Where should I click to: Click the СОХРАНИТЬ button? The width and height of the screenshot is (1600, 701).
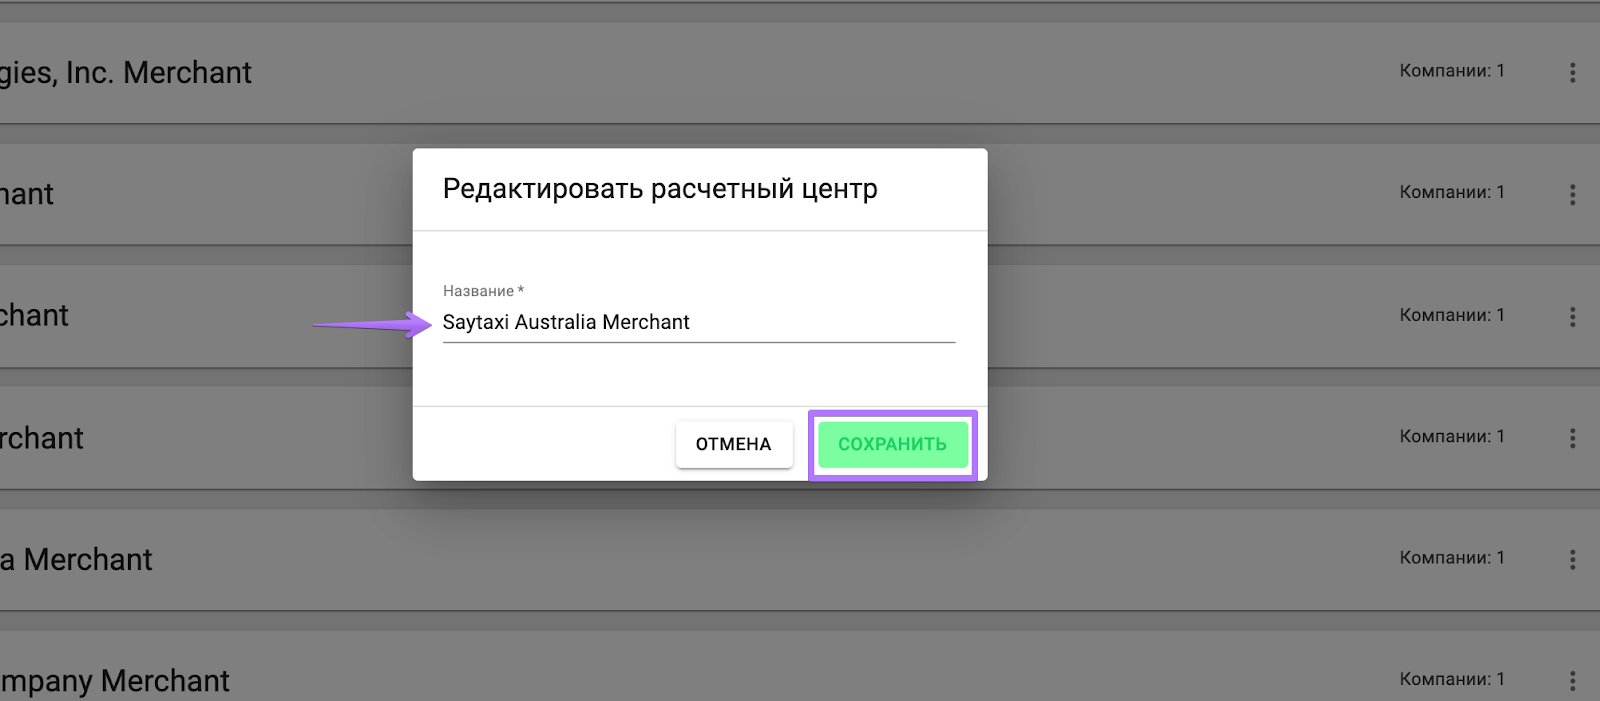pos(893,445)
